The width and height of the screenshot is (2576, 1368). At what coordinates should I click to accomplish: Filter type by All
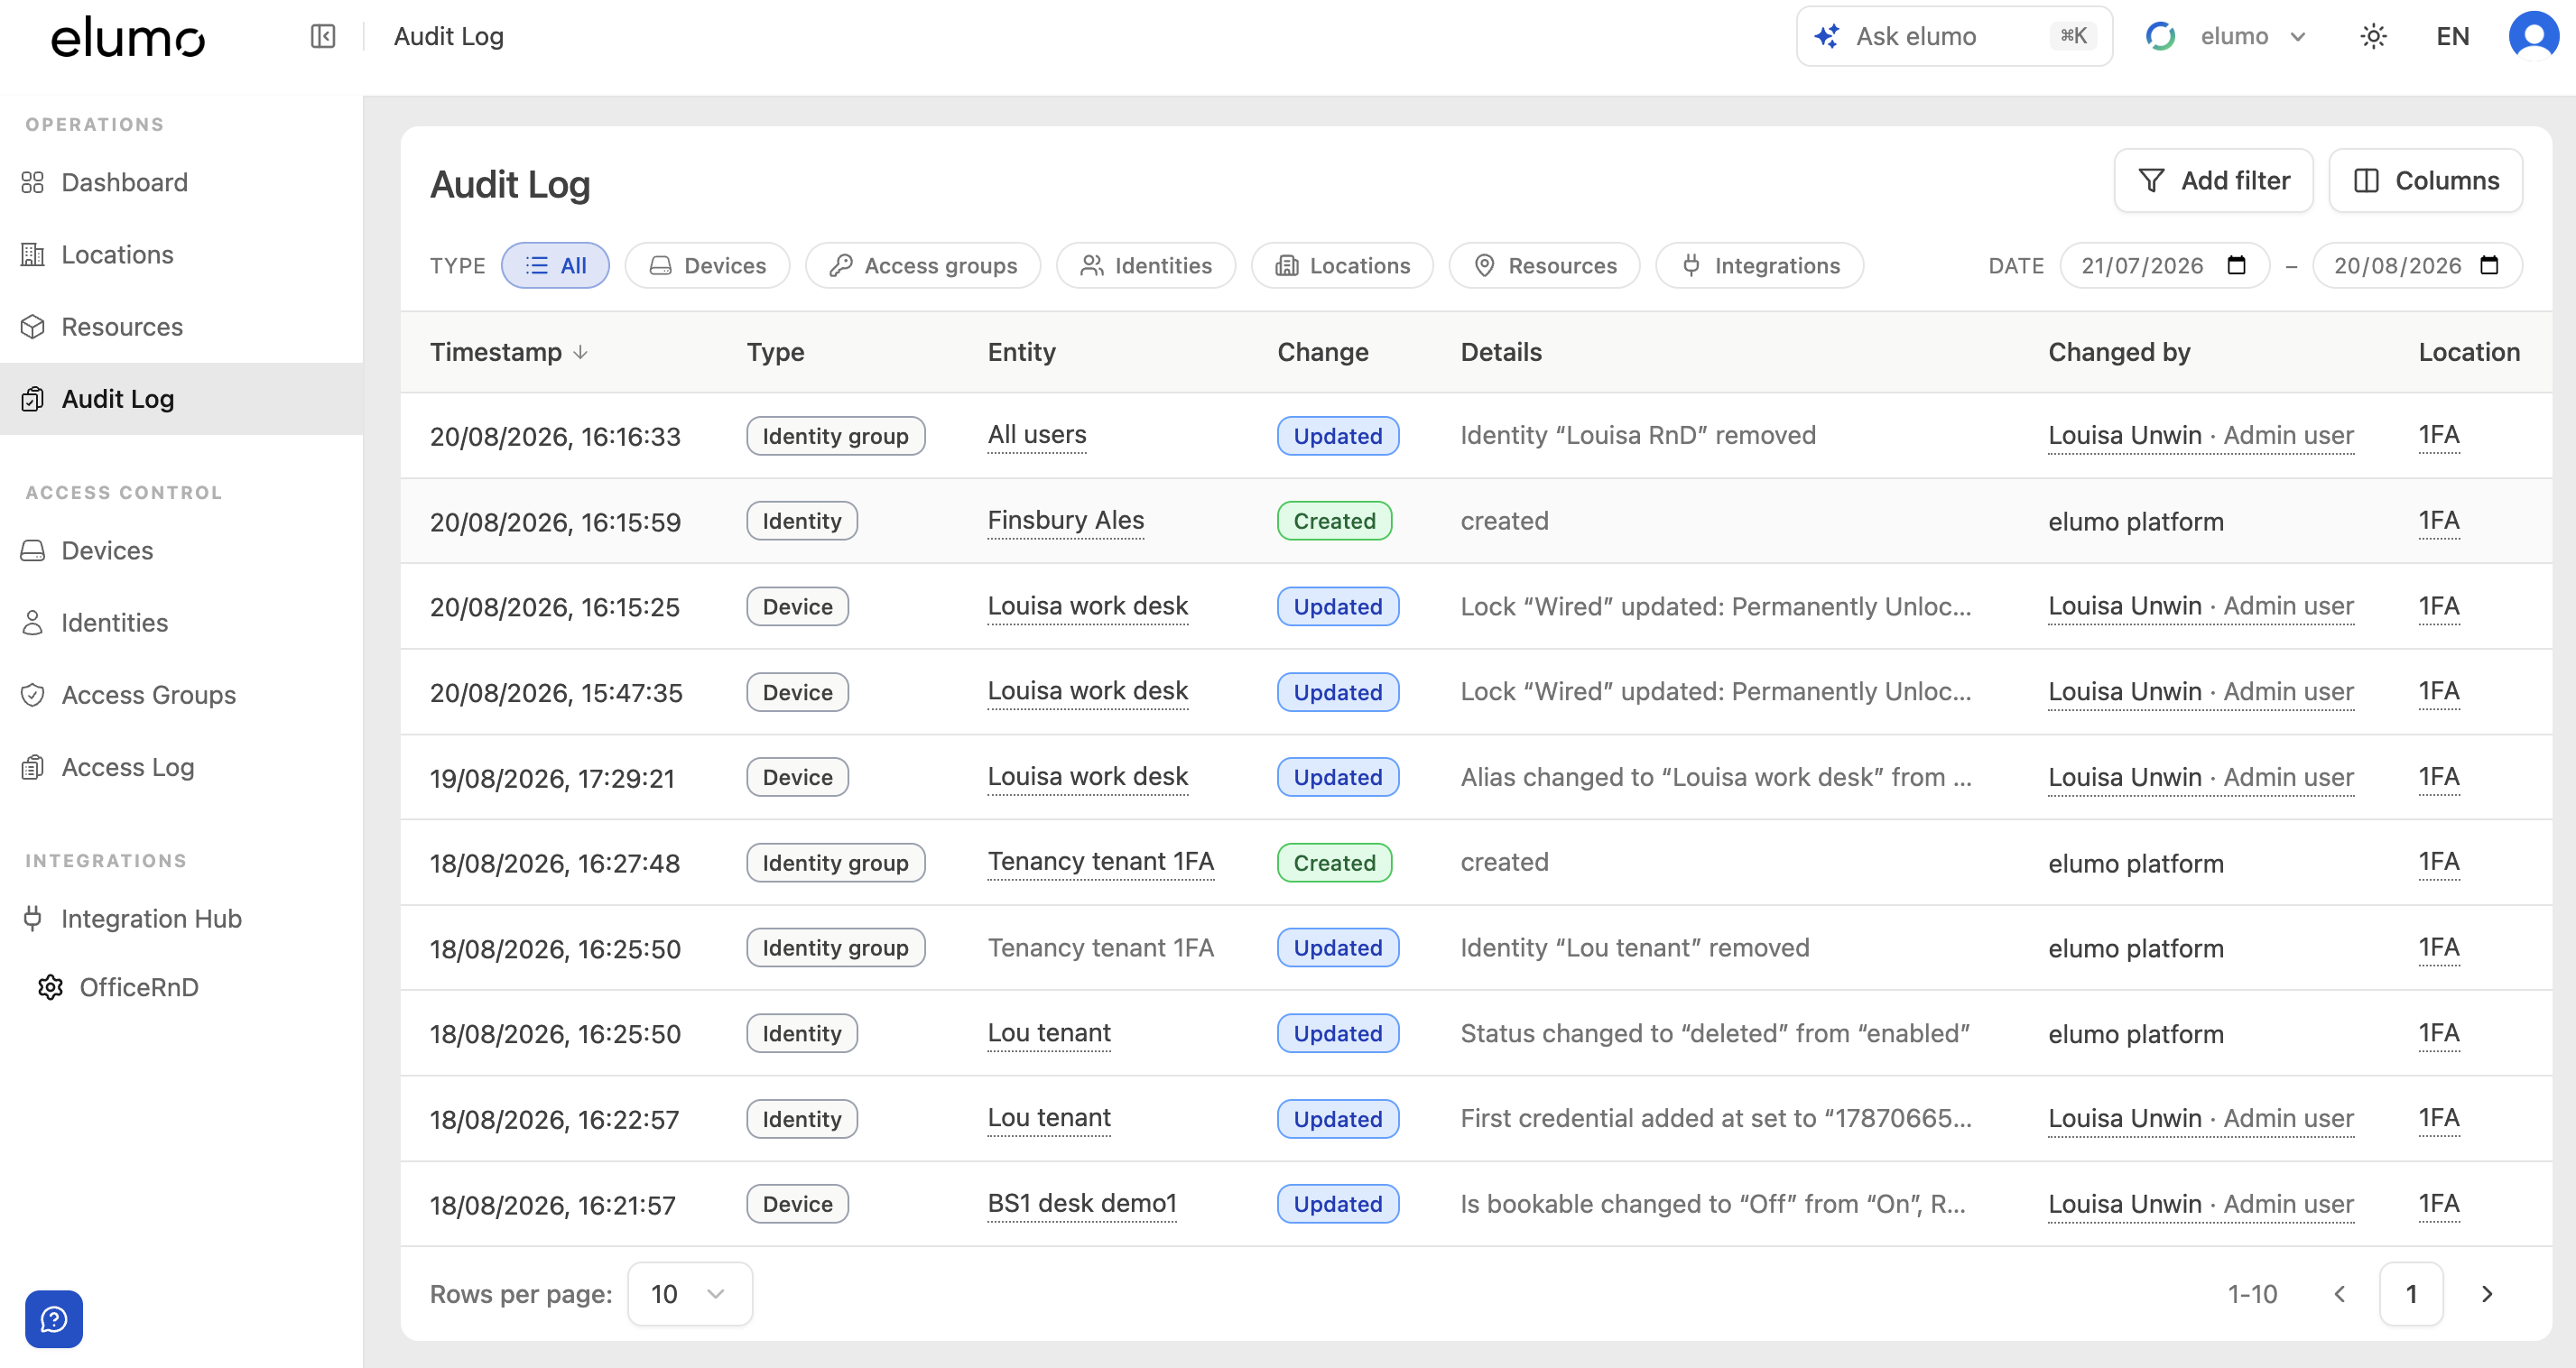point(555,265)
